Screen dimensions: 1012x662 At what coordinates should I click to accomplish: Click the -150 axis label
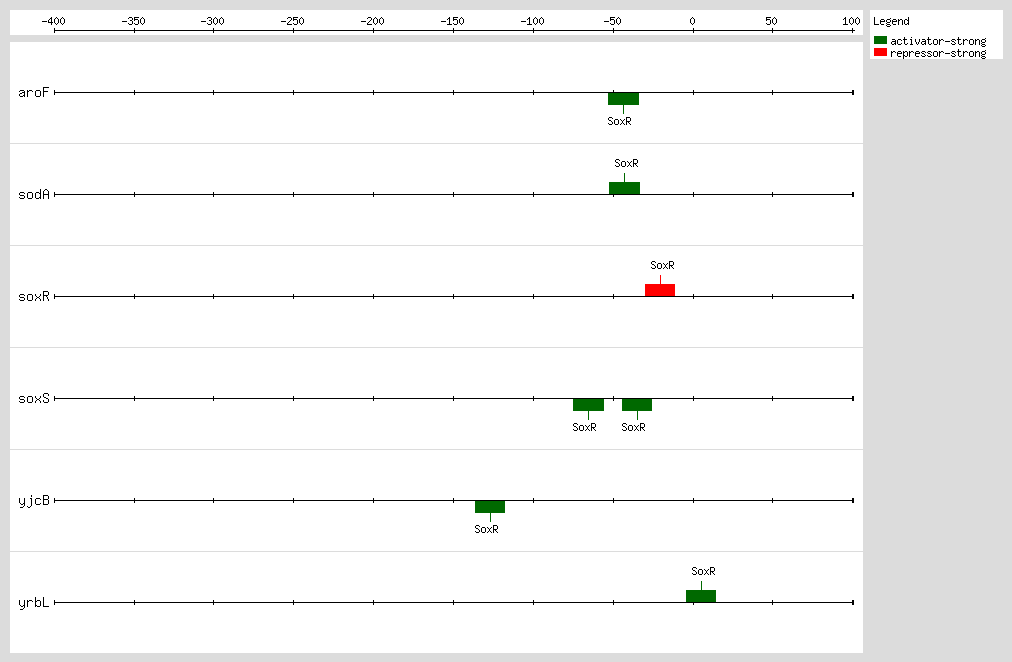click(452, 21)
